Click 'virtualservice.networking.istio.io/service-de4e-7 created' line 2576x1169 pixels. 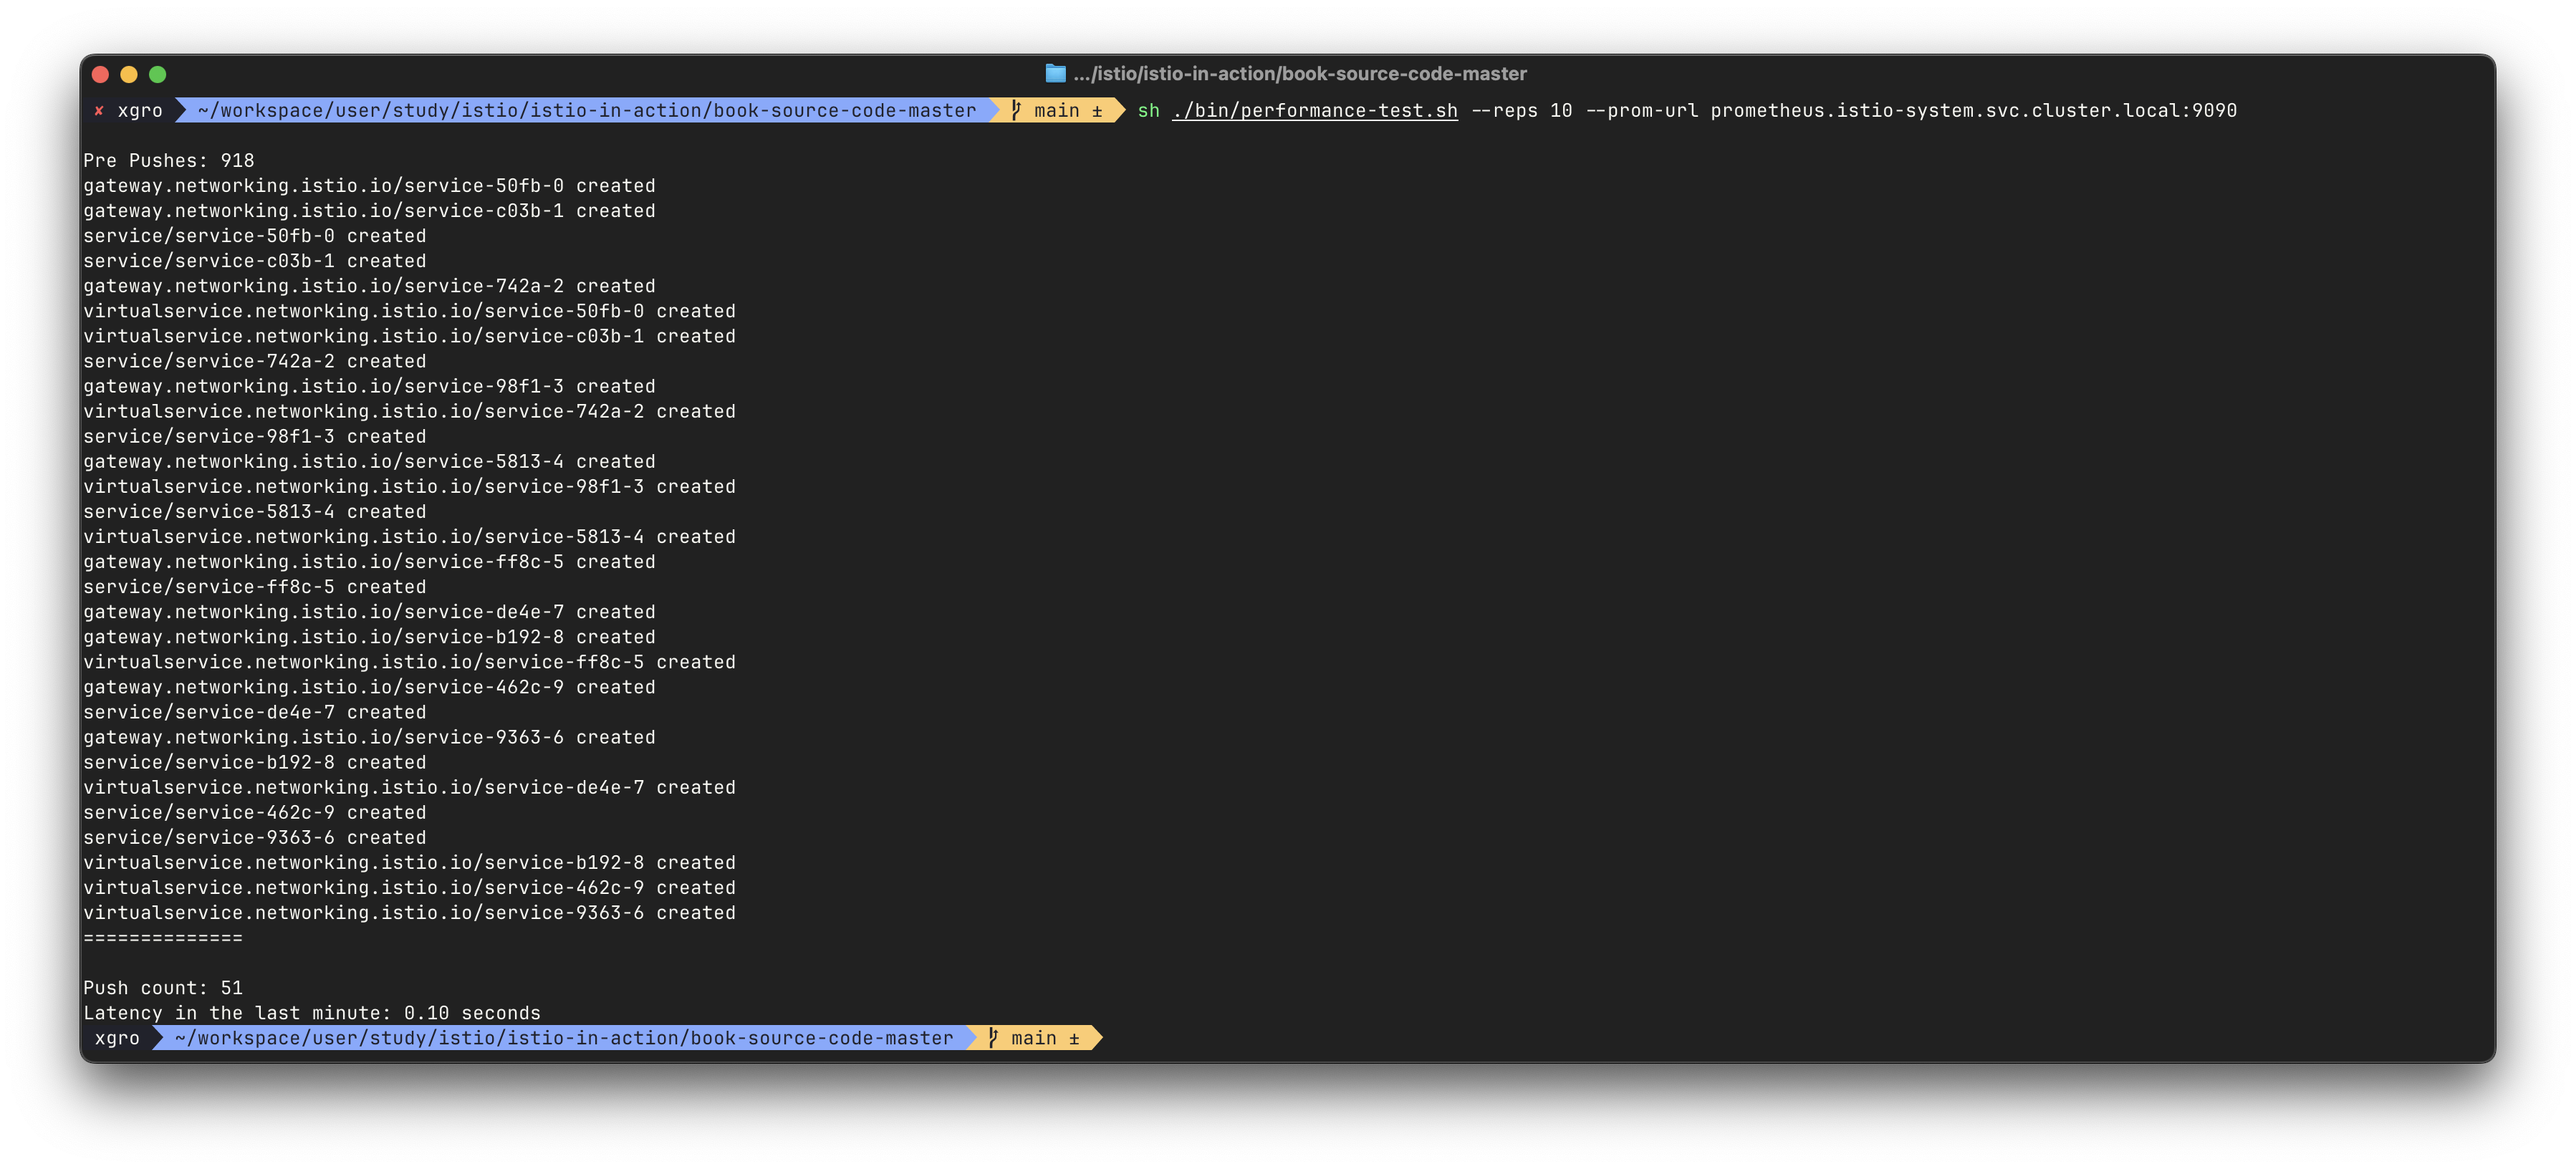(x=409, y=787)
